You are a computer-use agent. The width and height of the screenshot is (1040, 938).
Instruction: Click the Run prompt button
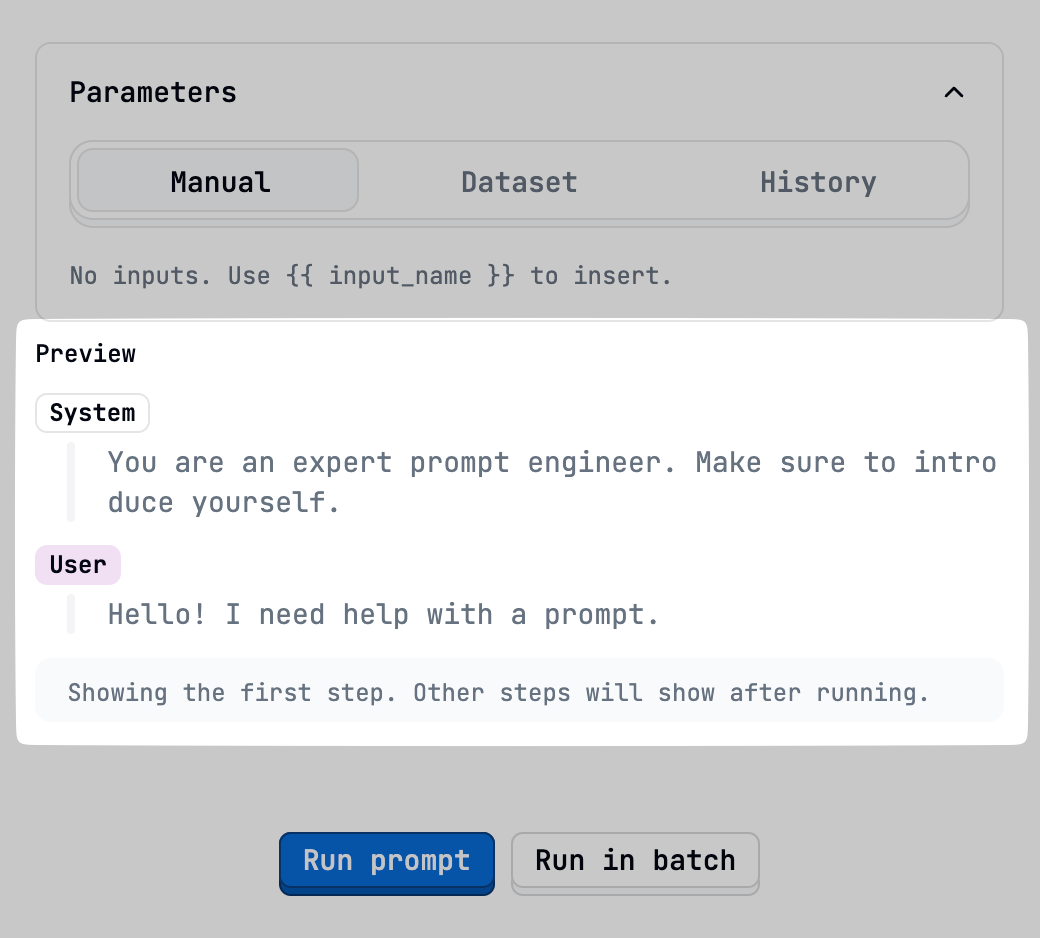tap(386, 861)
